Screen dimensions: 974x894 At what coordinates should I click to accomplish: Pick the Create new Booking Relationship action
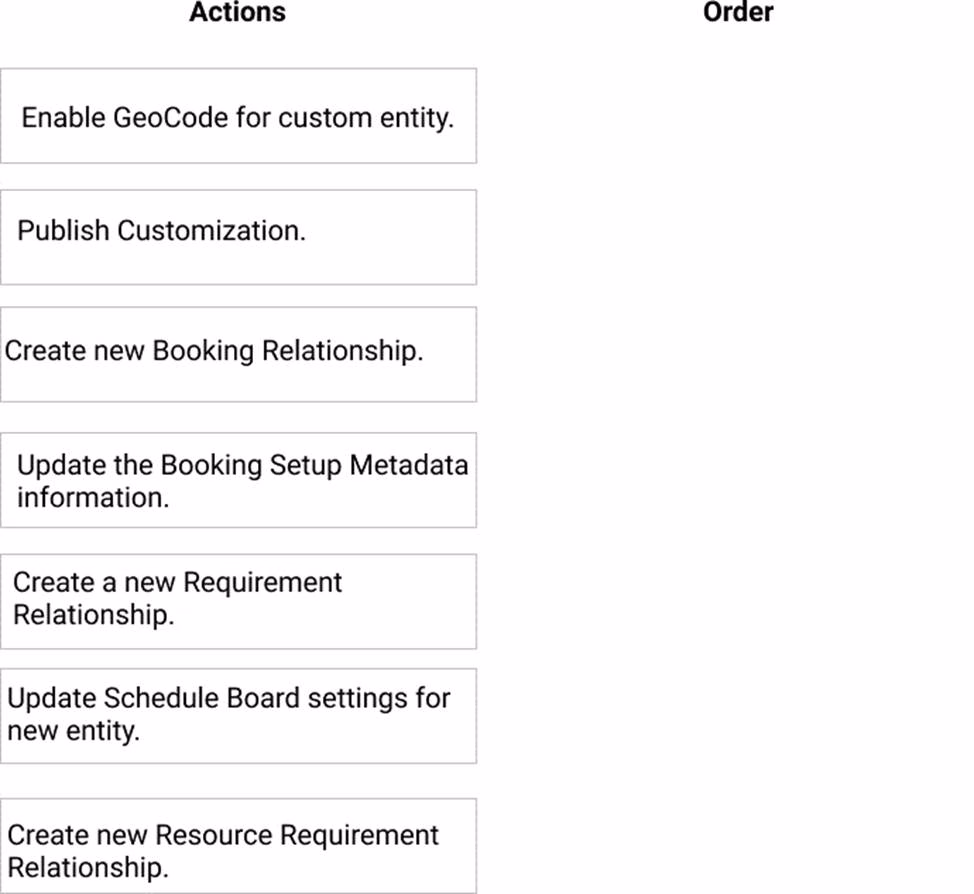(x=238, y=354)
